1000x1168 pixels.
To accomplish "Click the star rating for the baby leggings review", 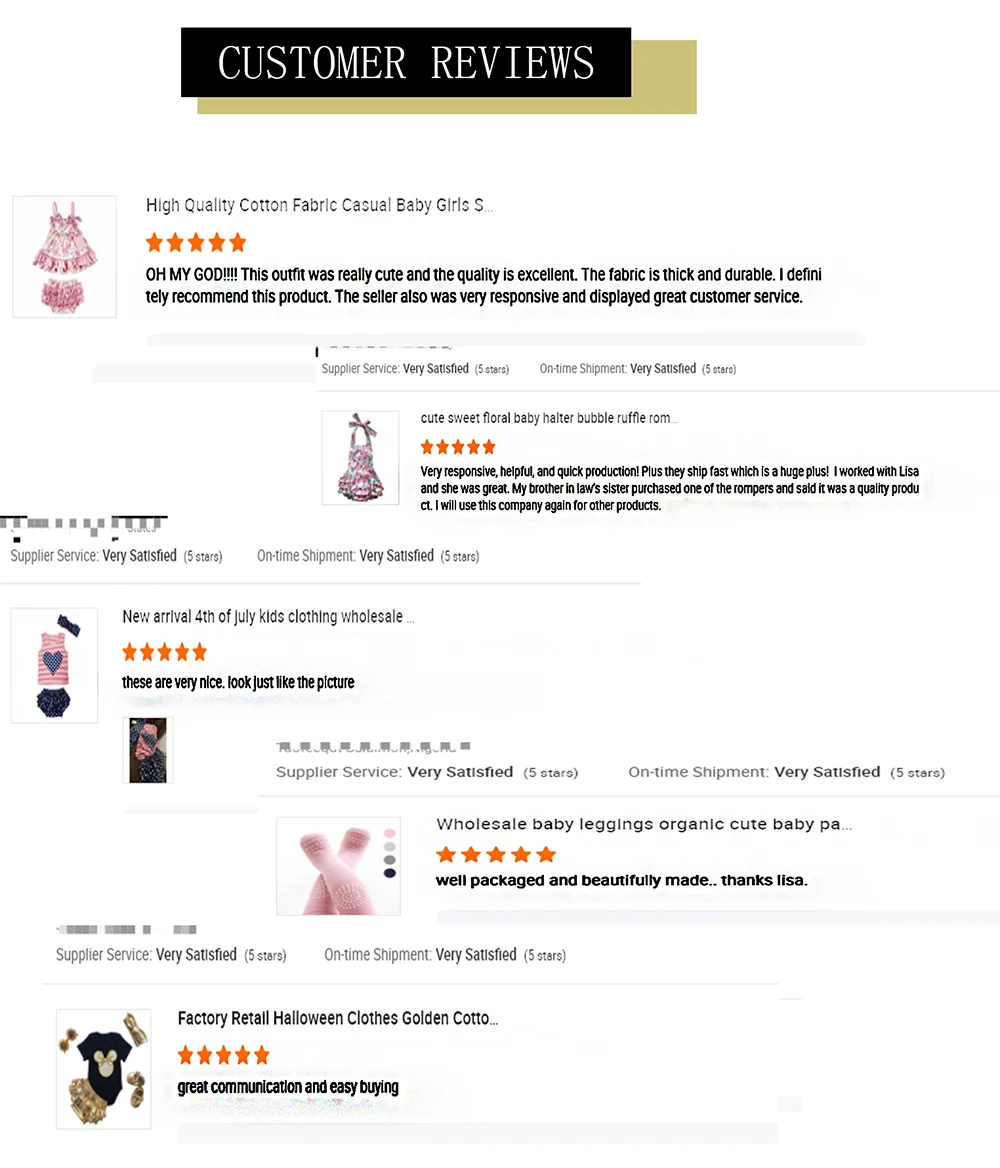I will 496,854.
